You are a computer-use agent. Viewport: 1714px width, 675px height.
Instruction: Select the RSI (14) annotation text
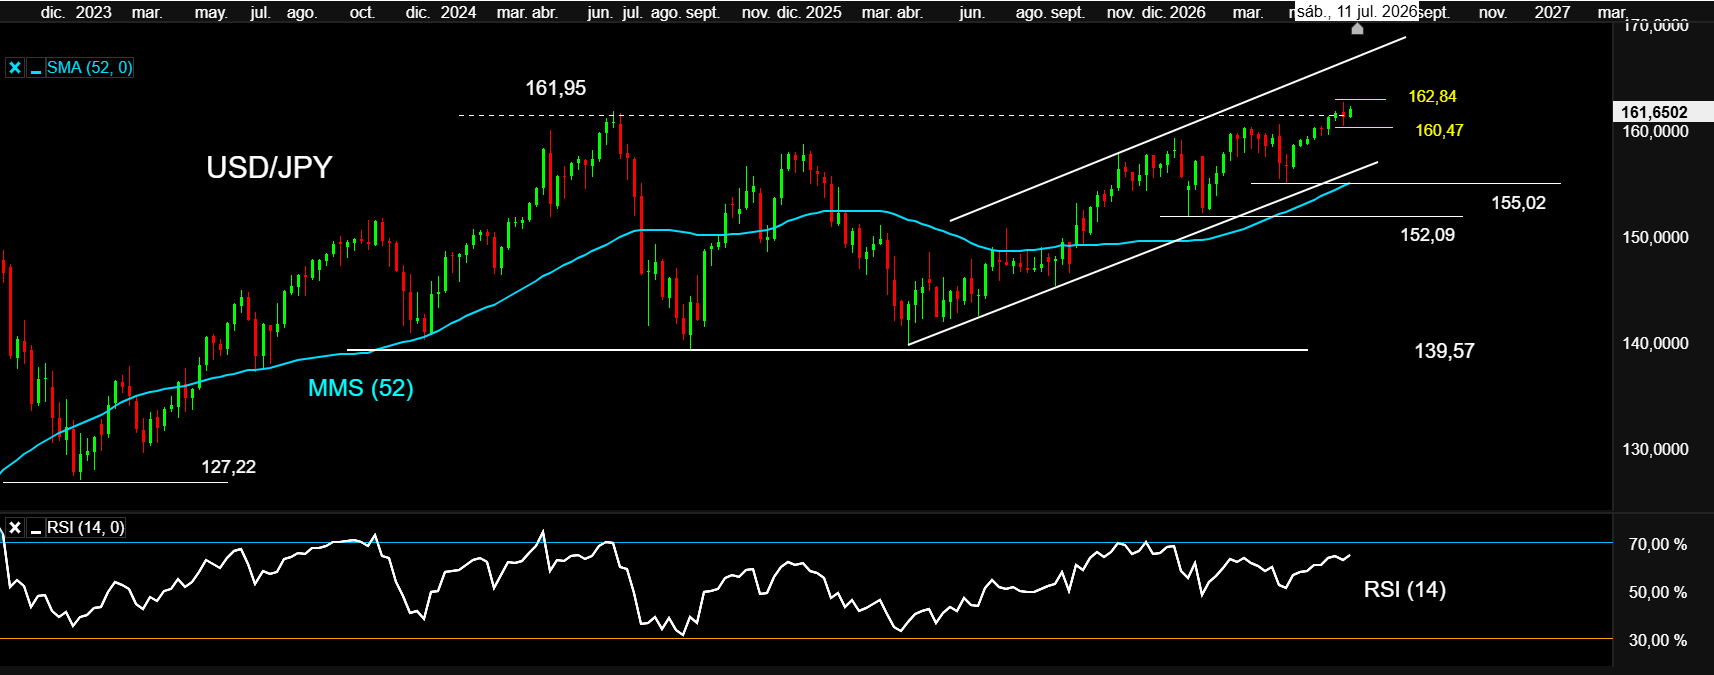1404,590
